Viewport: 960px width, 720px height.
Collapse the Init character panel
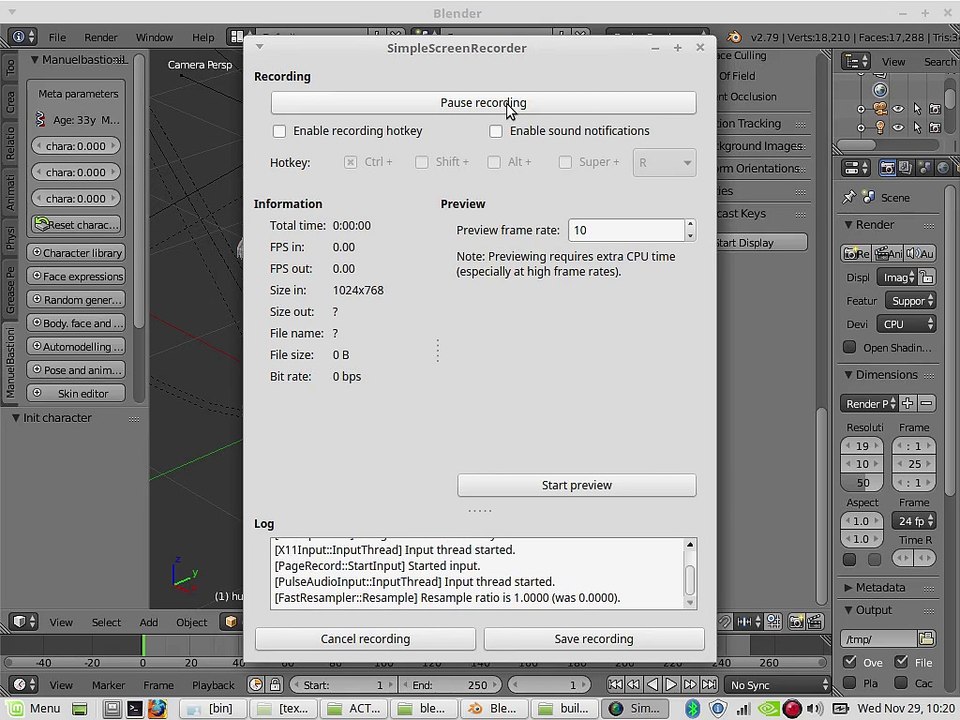click(x=16, y=418)
